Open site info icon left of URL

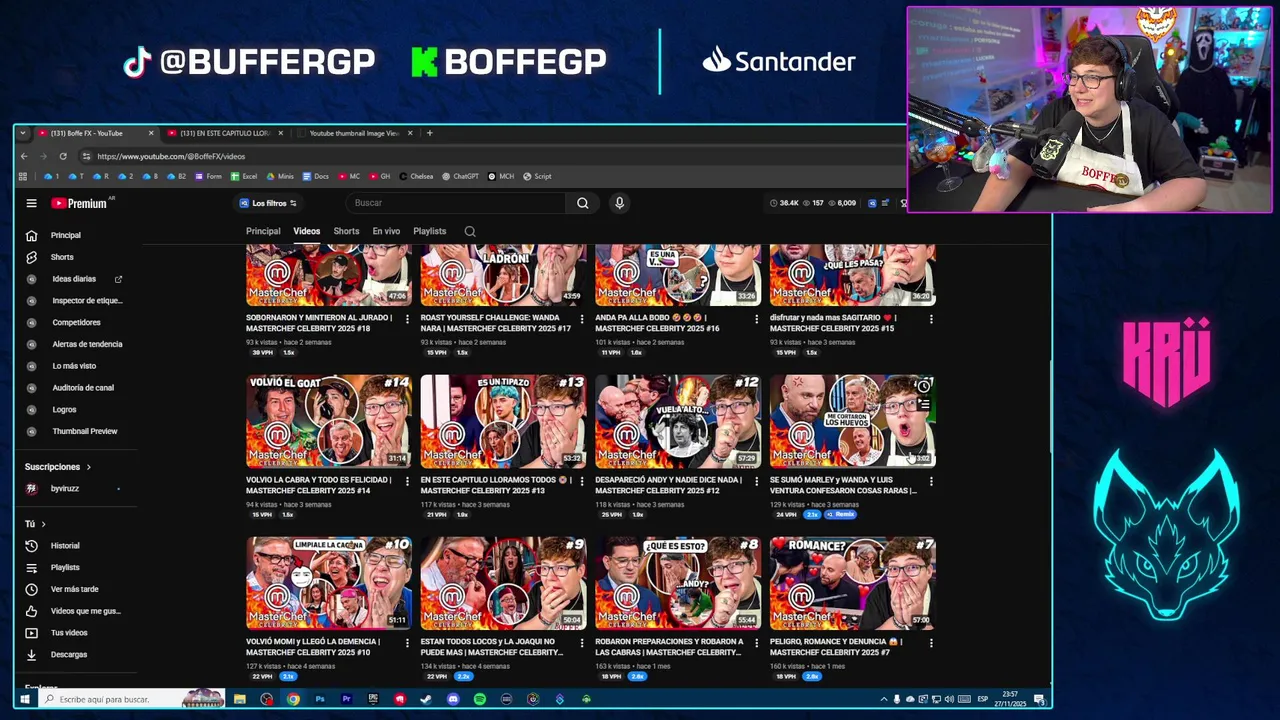coord(87,156)
